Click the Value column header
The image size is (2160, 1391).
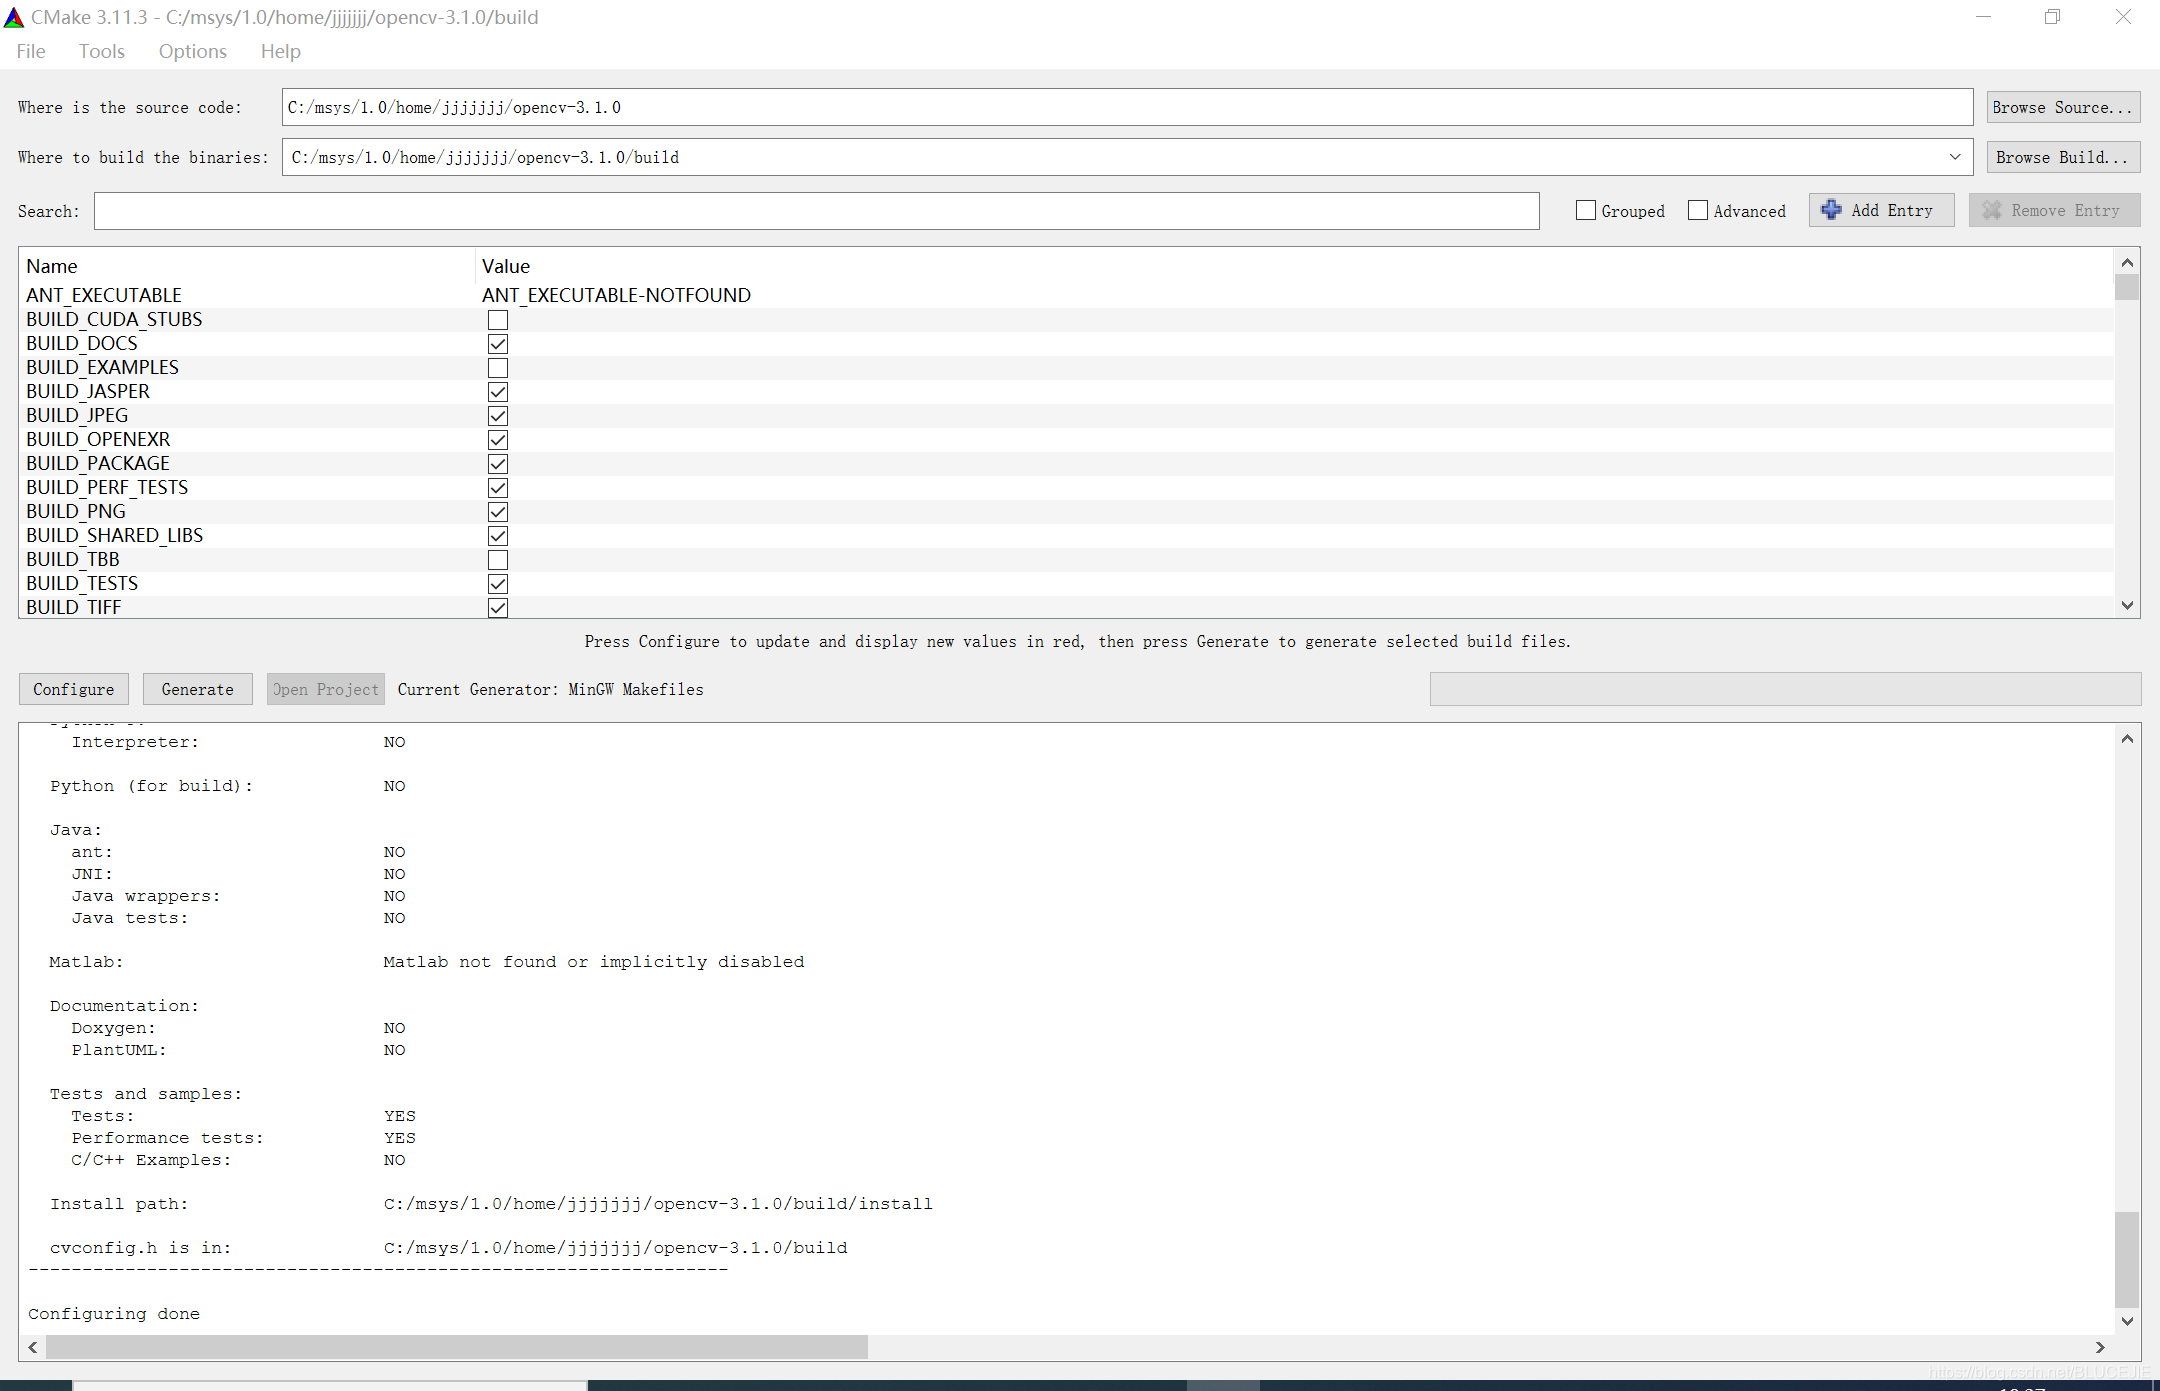(x=506, y=266)
